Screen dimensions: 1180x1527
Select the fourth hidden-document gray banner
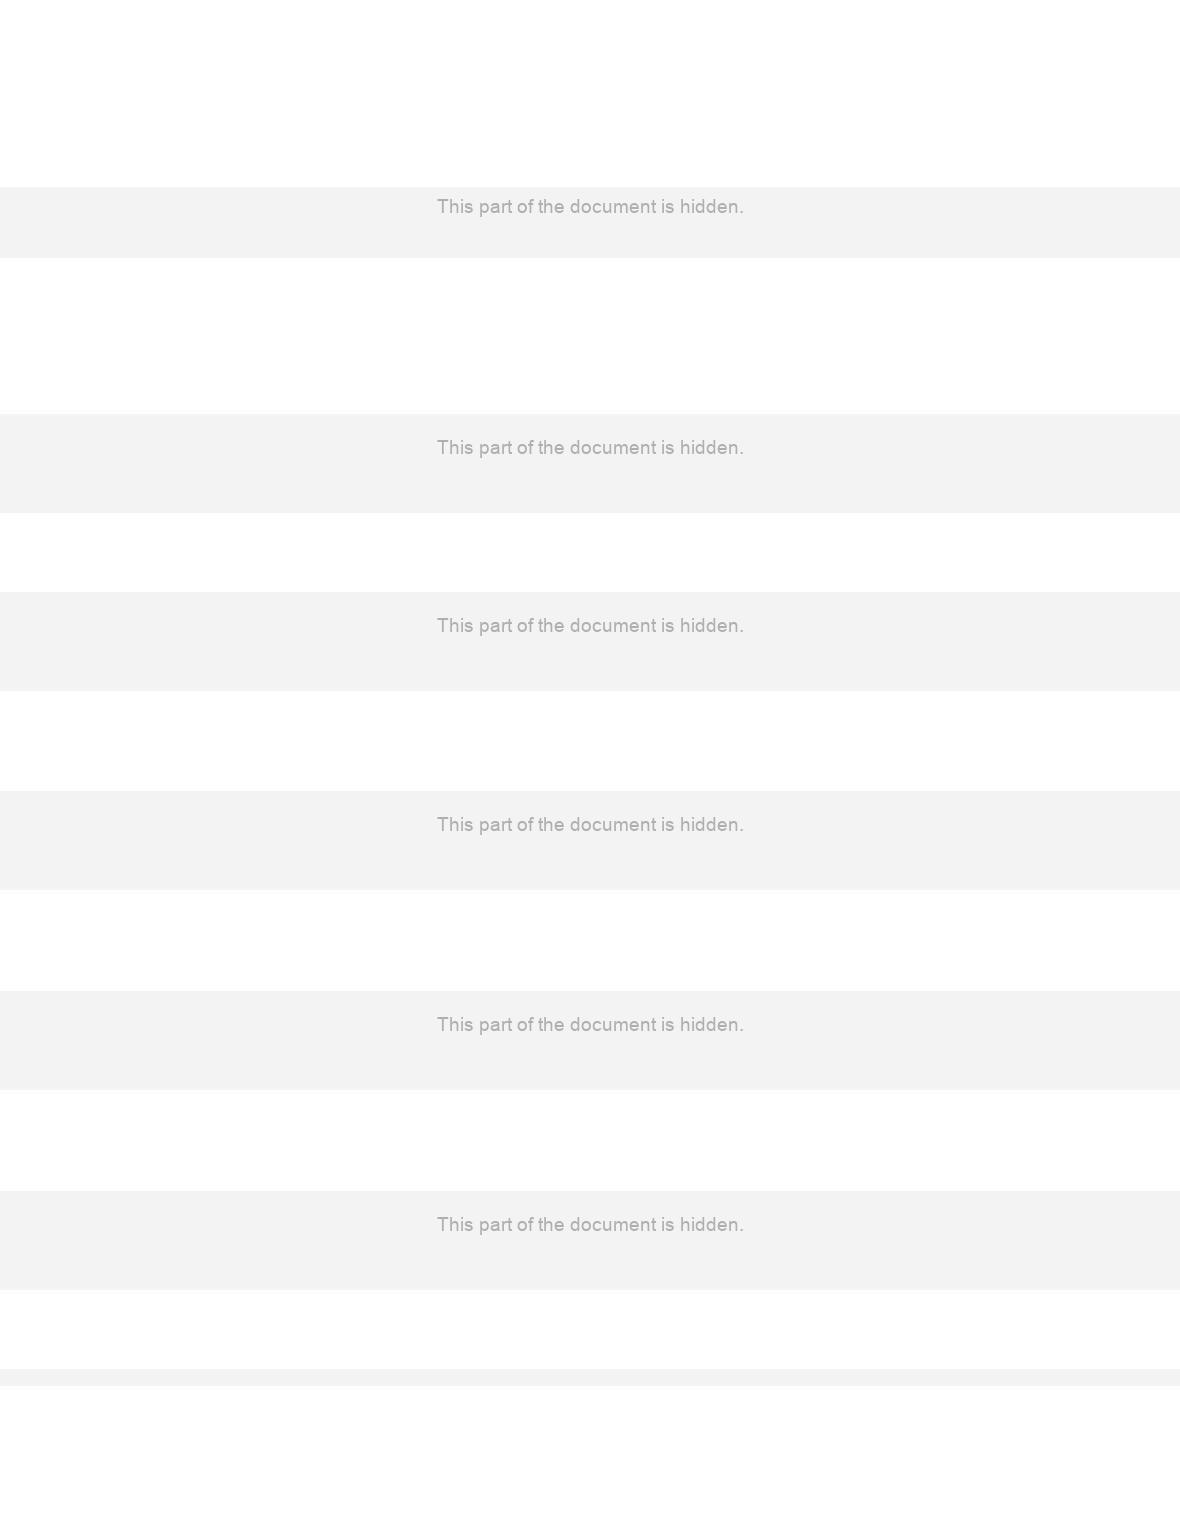click(590, 840)
